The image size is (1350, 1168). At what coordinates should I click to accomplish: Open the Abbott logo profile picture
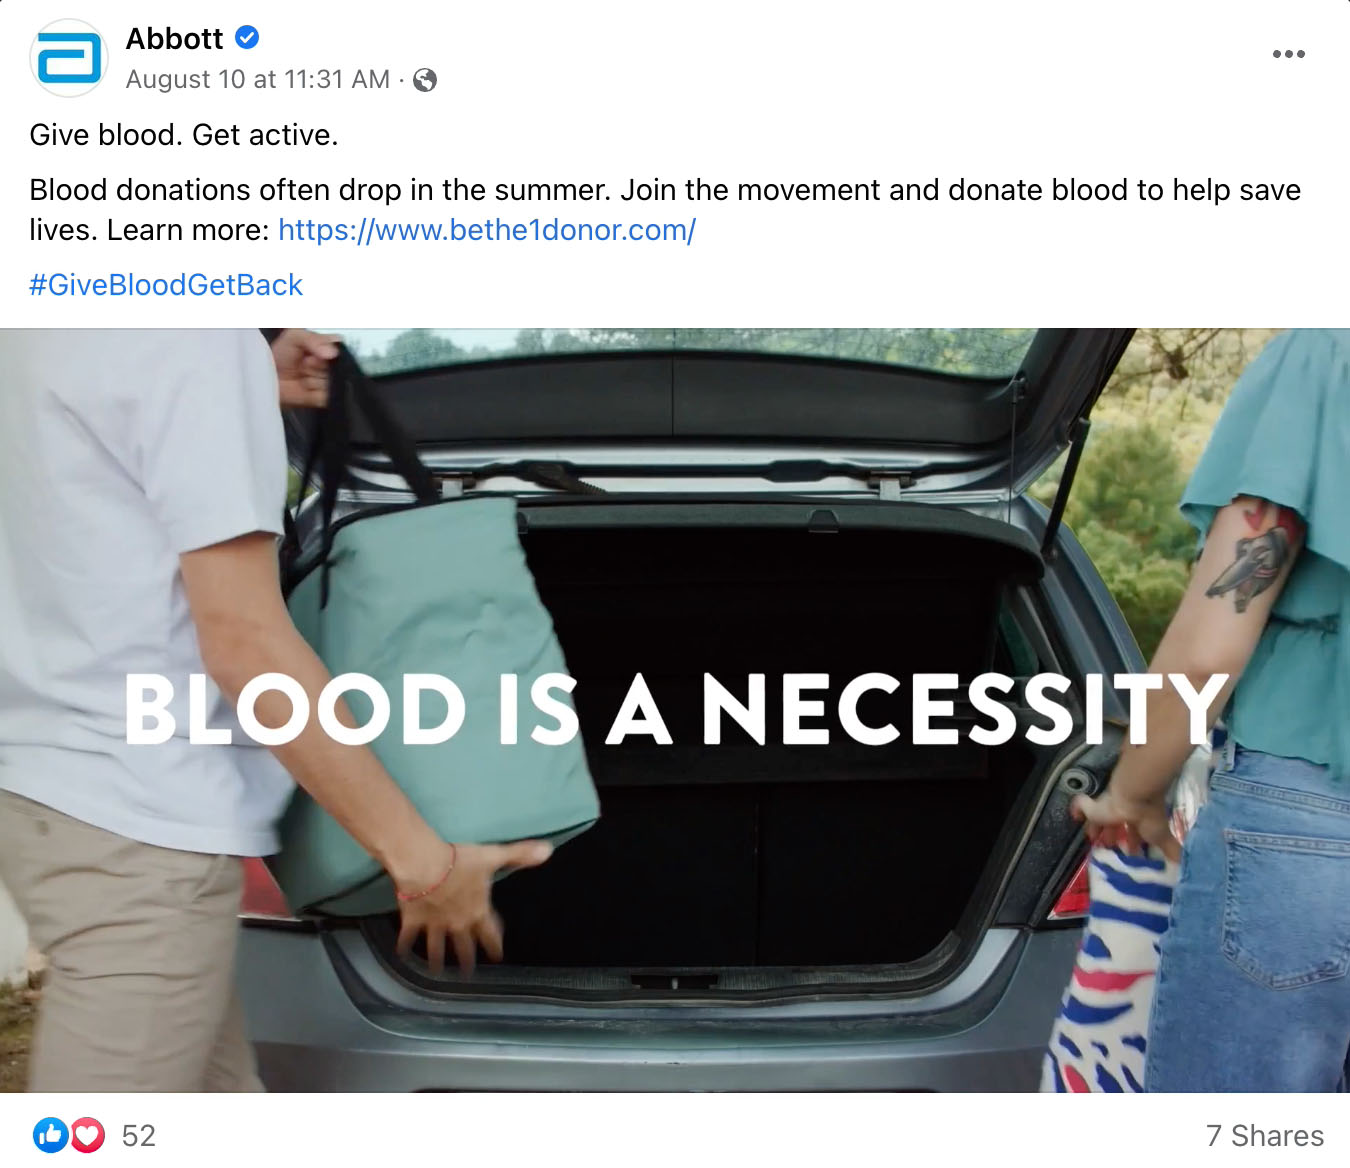click(x=68, y=58)
